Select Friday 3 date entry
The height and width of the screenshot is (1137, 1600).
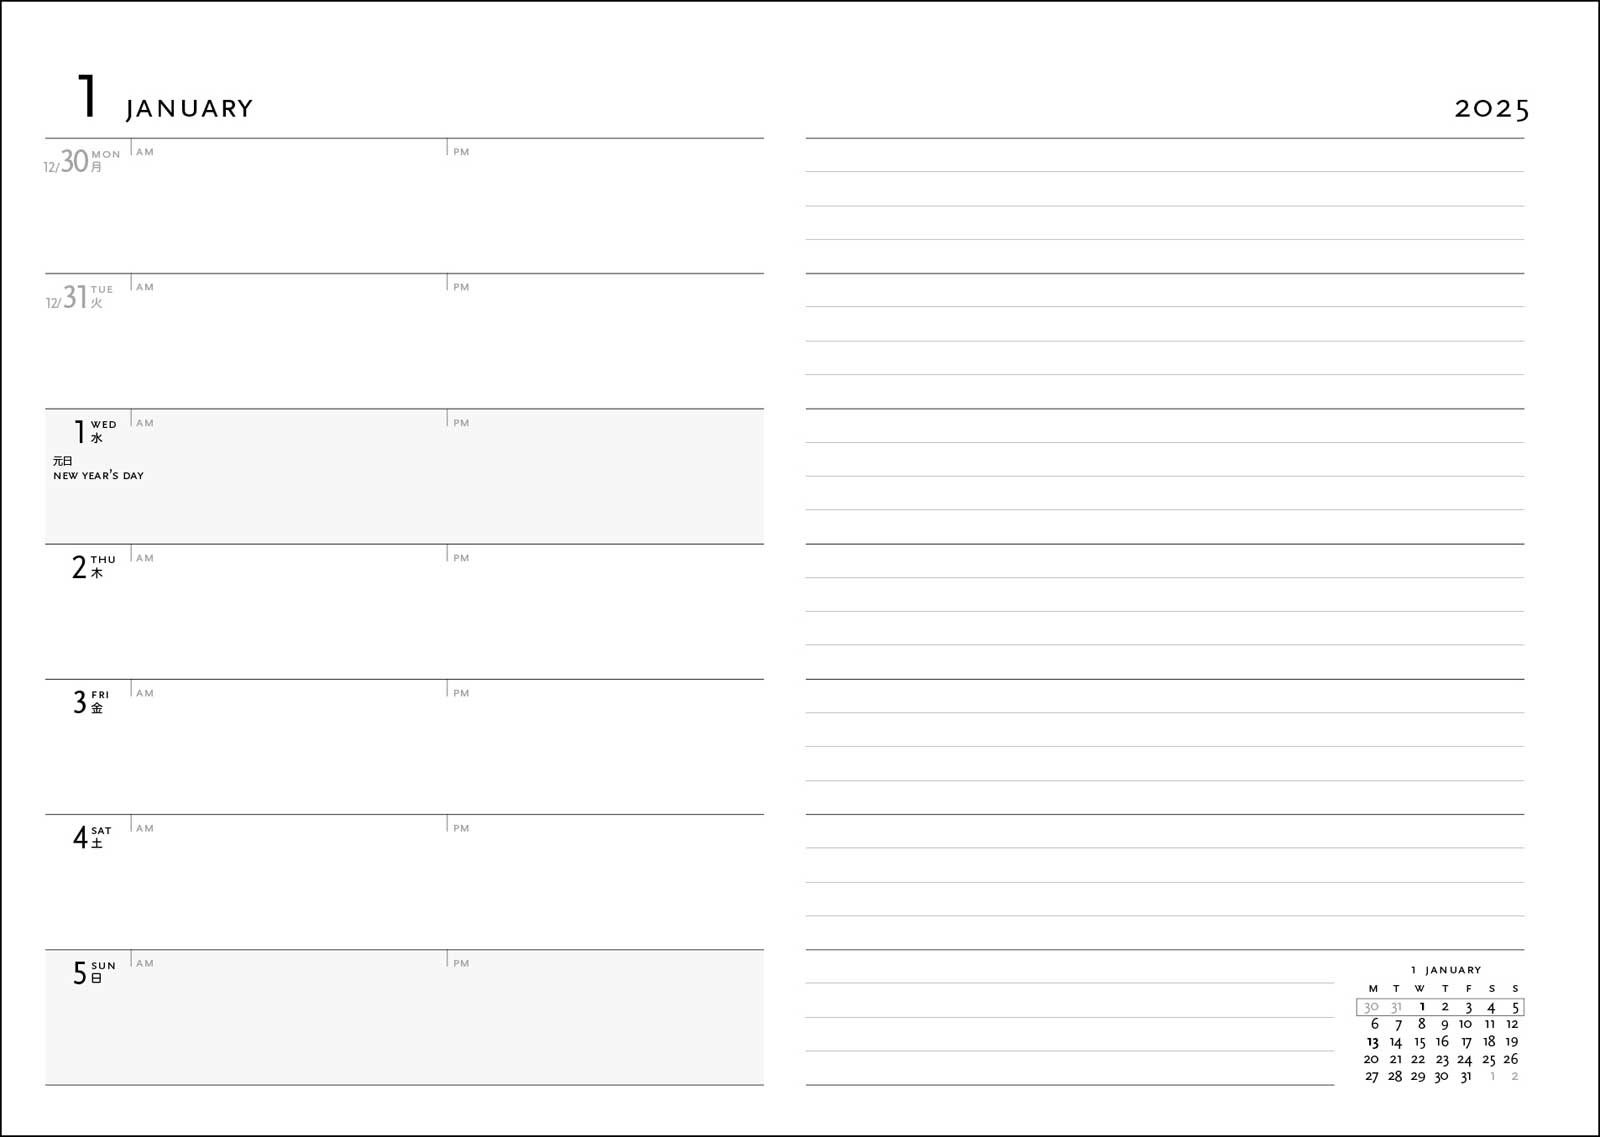(91, 702)
